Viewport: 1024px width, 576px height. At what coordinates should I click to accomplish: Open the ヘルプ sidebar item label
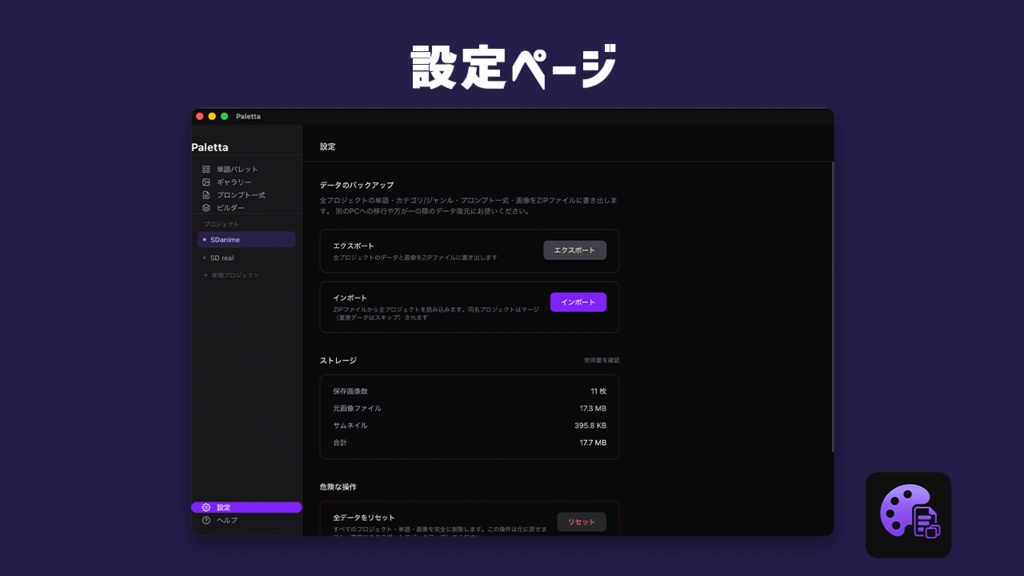[227, 520]
